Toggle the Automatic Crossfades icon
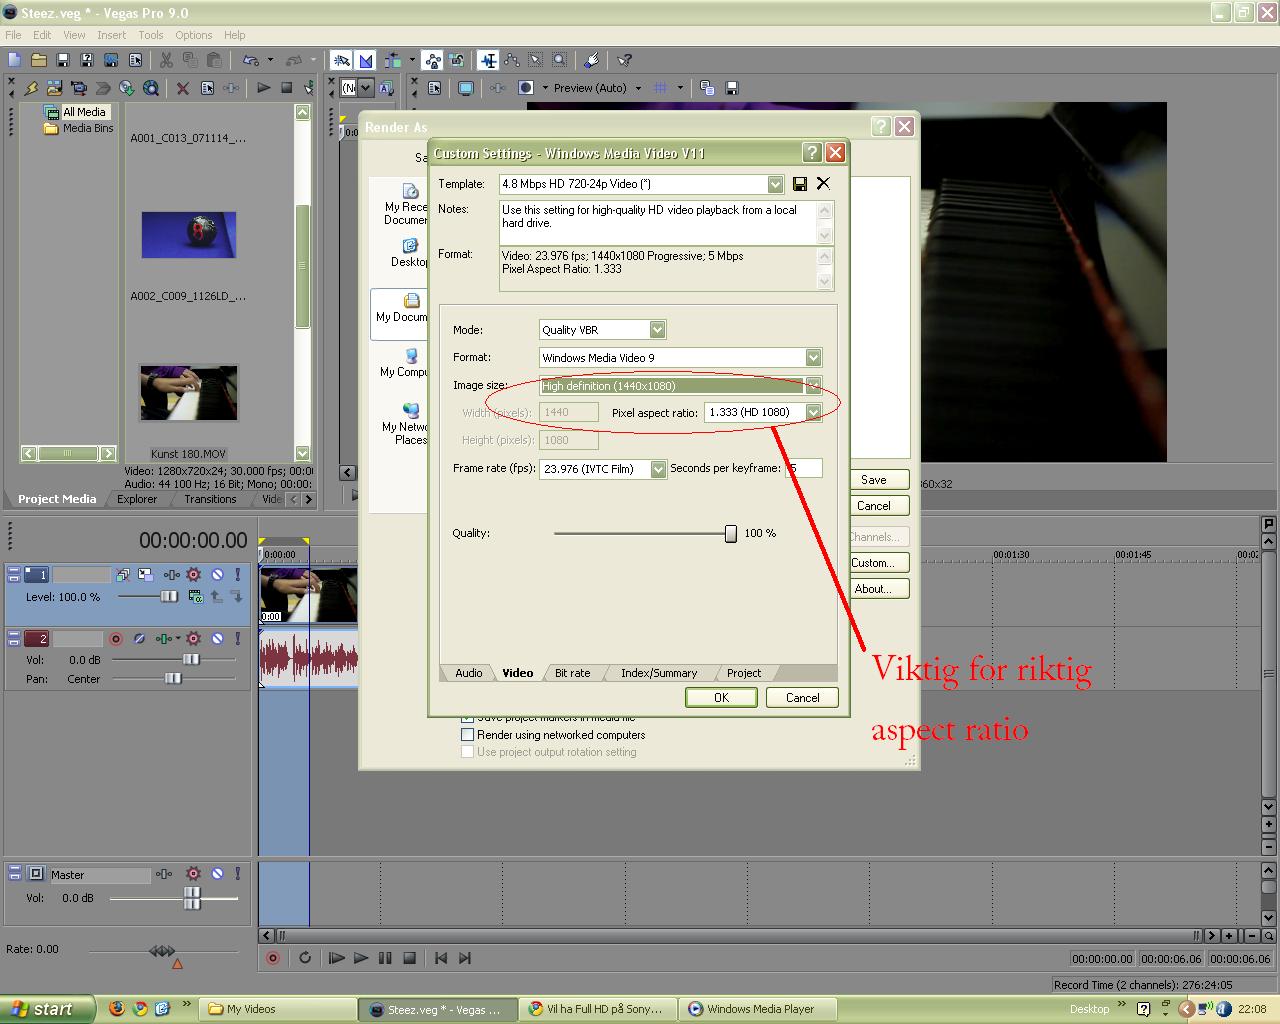Screen dimensions: 1280x1024 coord(366,60)
